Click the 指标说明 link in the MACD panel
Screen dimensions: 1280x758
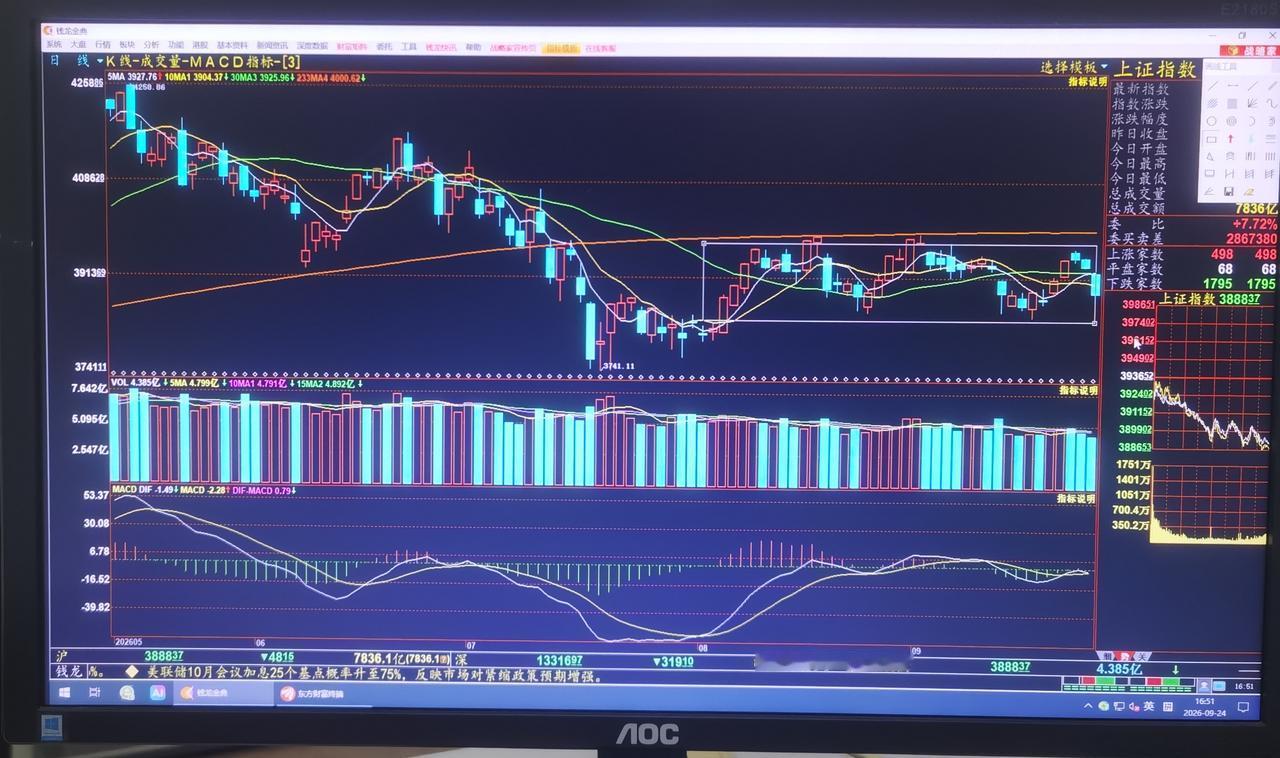point(1076,498)
